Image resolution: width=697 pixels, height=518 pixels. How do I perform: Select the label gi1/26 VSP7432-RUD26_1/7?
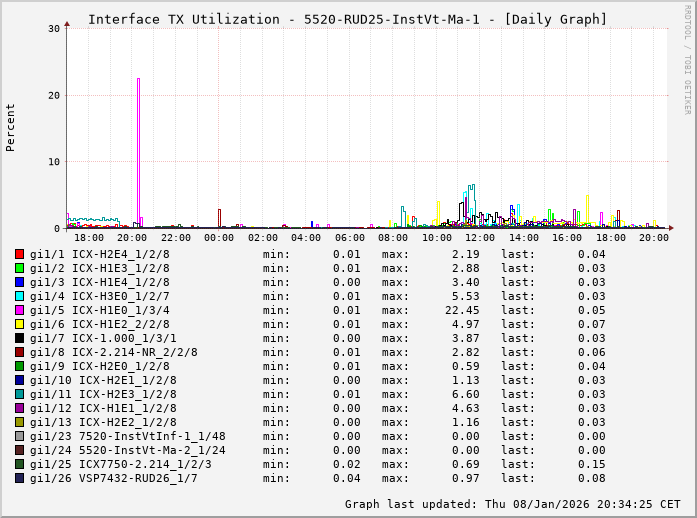point(114,478)
